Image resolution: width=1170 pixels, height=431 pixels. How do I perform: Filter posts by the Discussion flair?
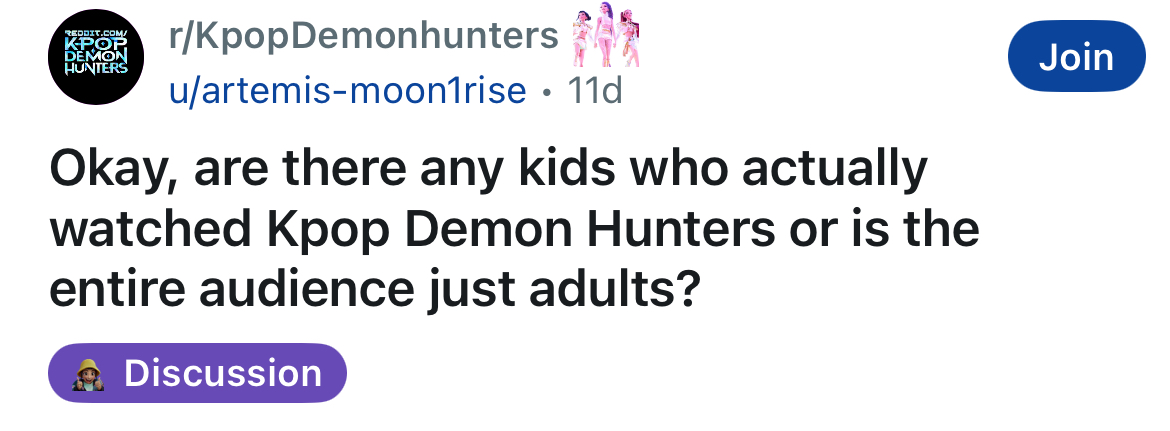pos(197,374)
